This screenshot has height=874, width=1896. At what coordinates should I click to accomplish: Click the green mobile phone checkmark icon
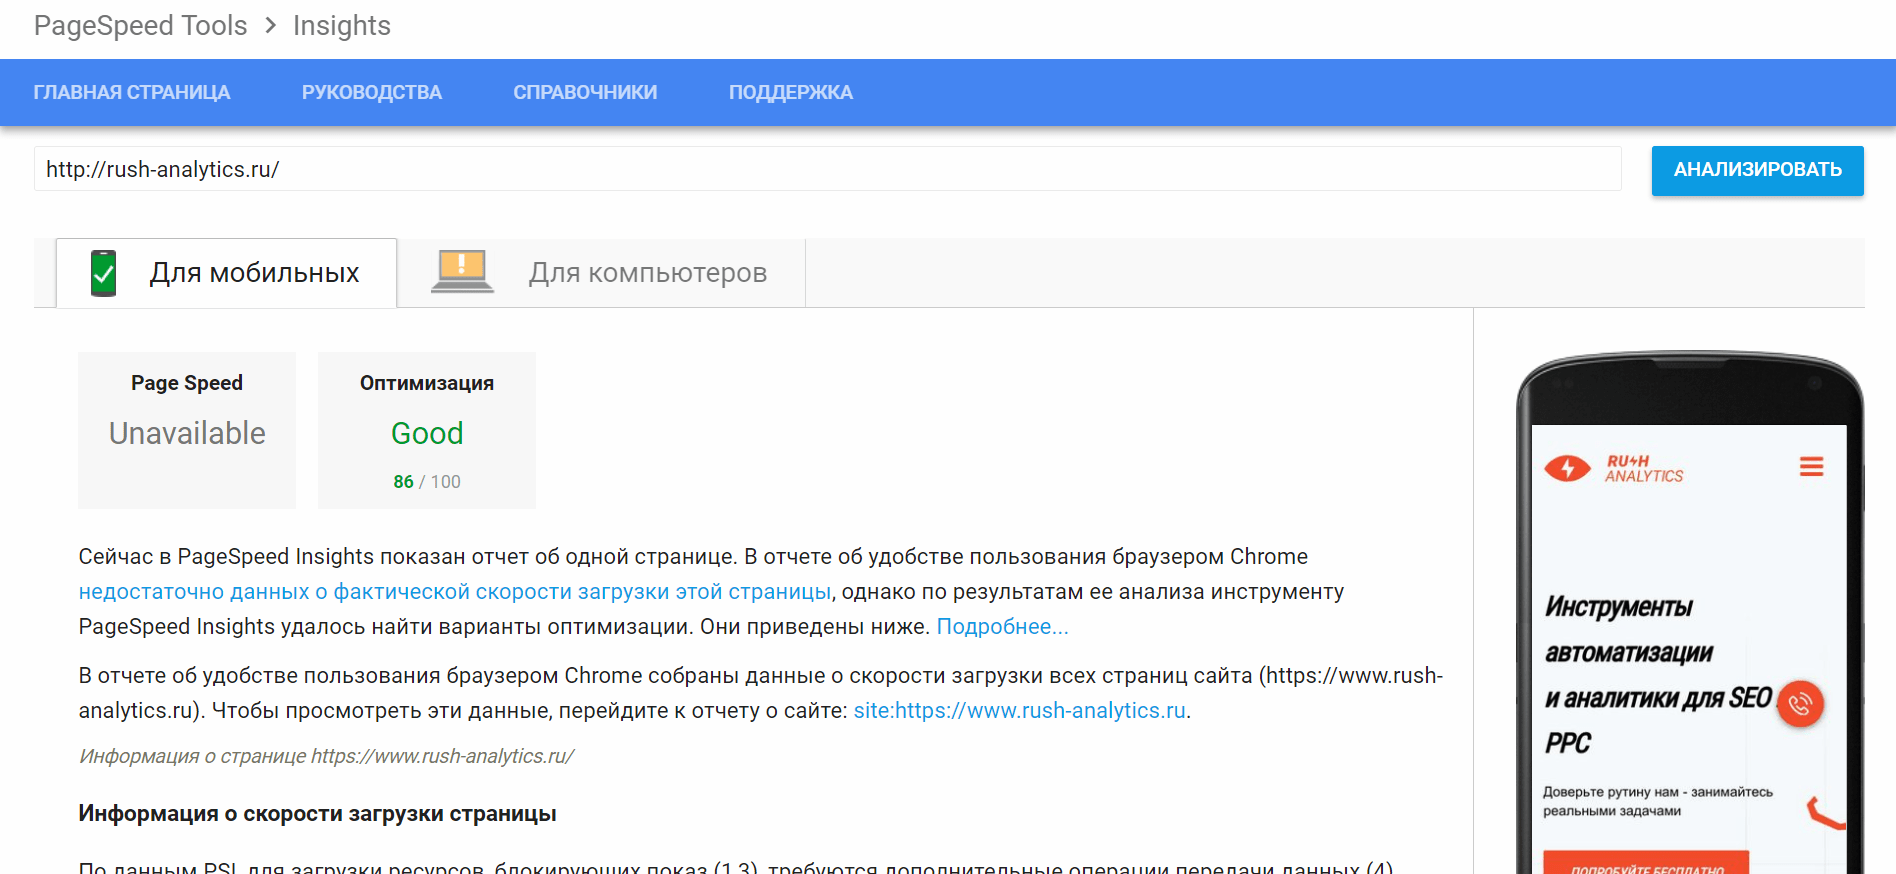tap(103, 273)
